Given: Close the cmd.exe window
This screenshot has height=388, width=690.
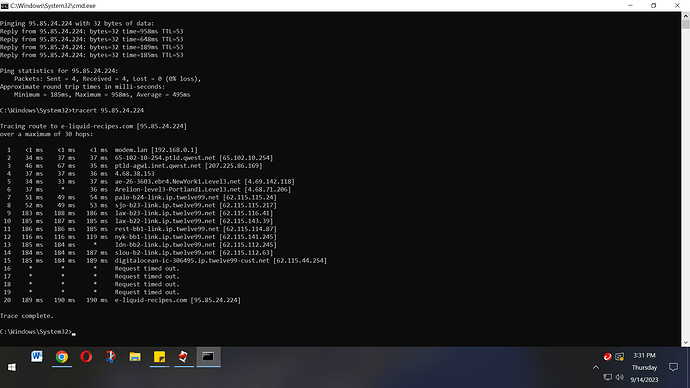Looking at the screenshot, I should pyautogui.click(x=677, y=6).
